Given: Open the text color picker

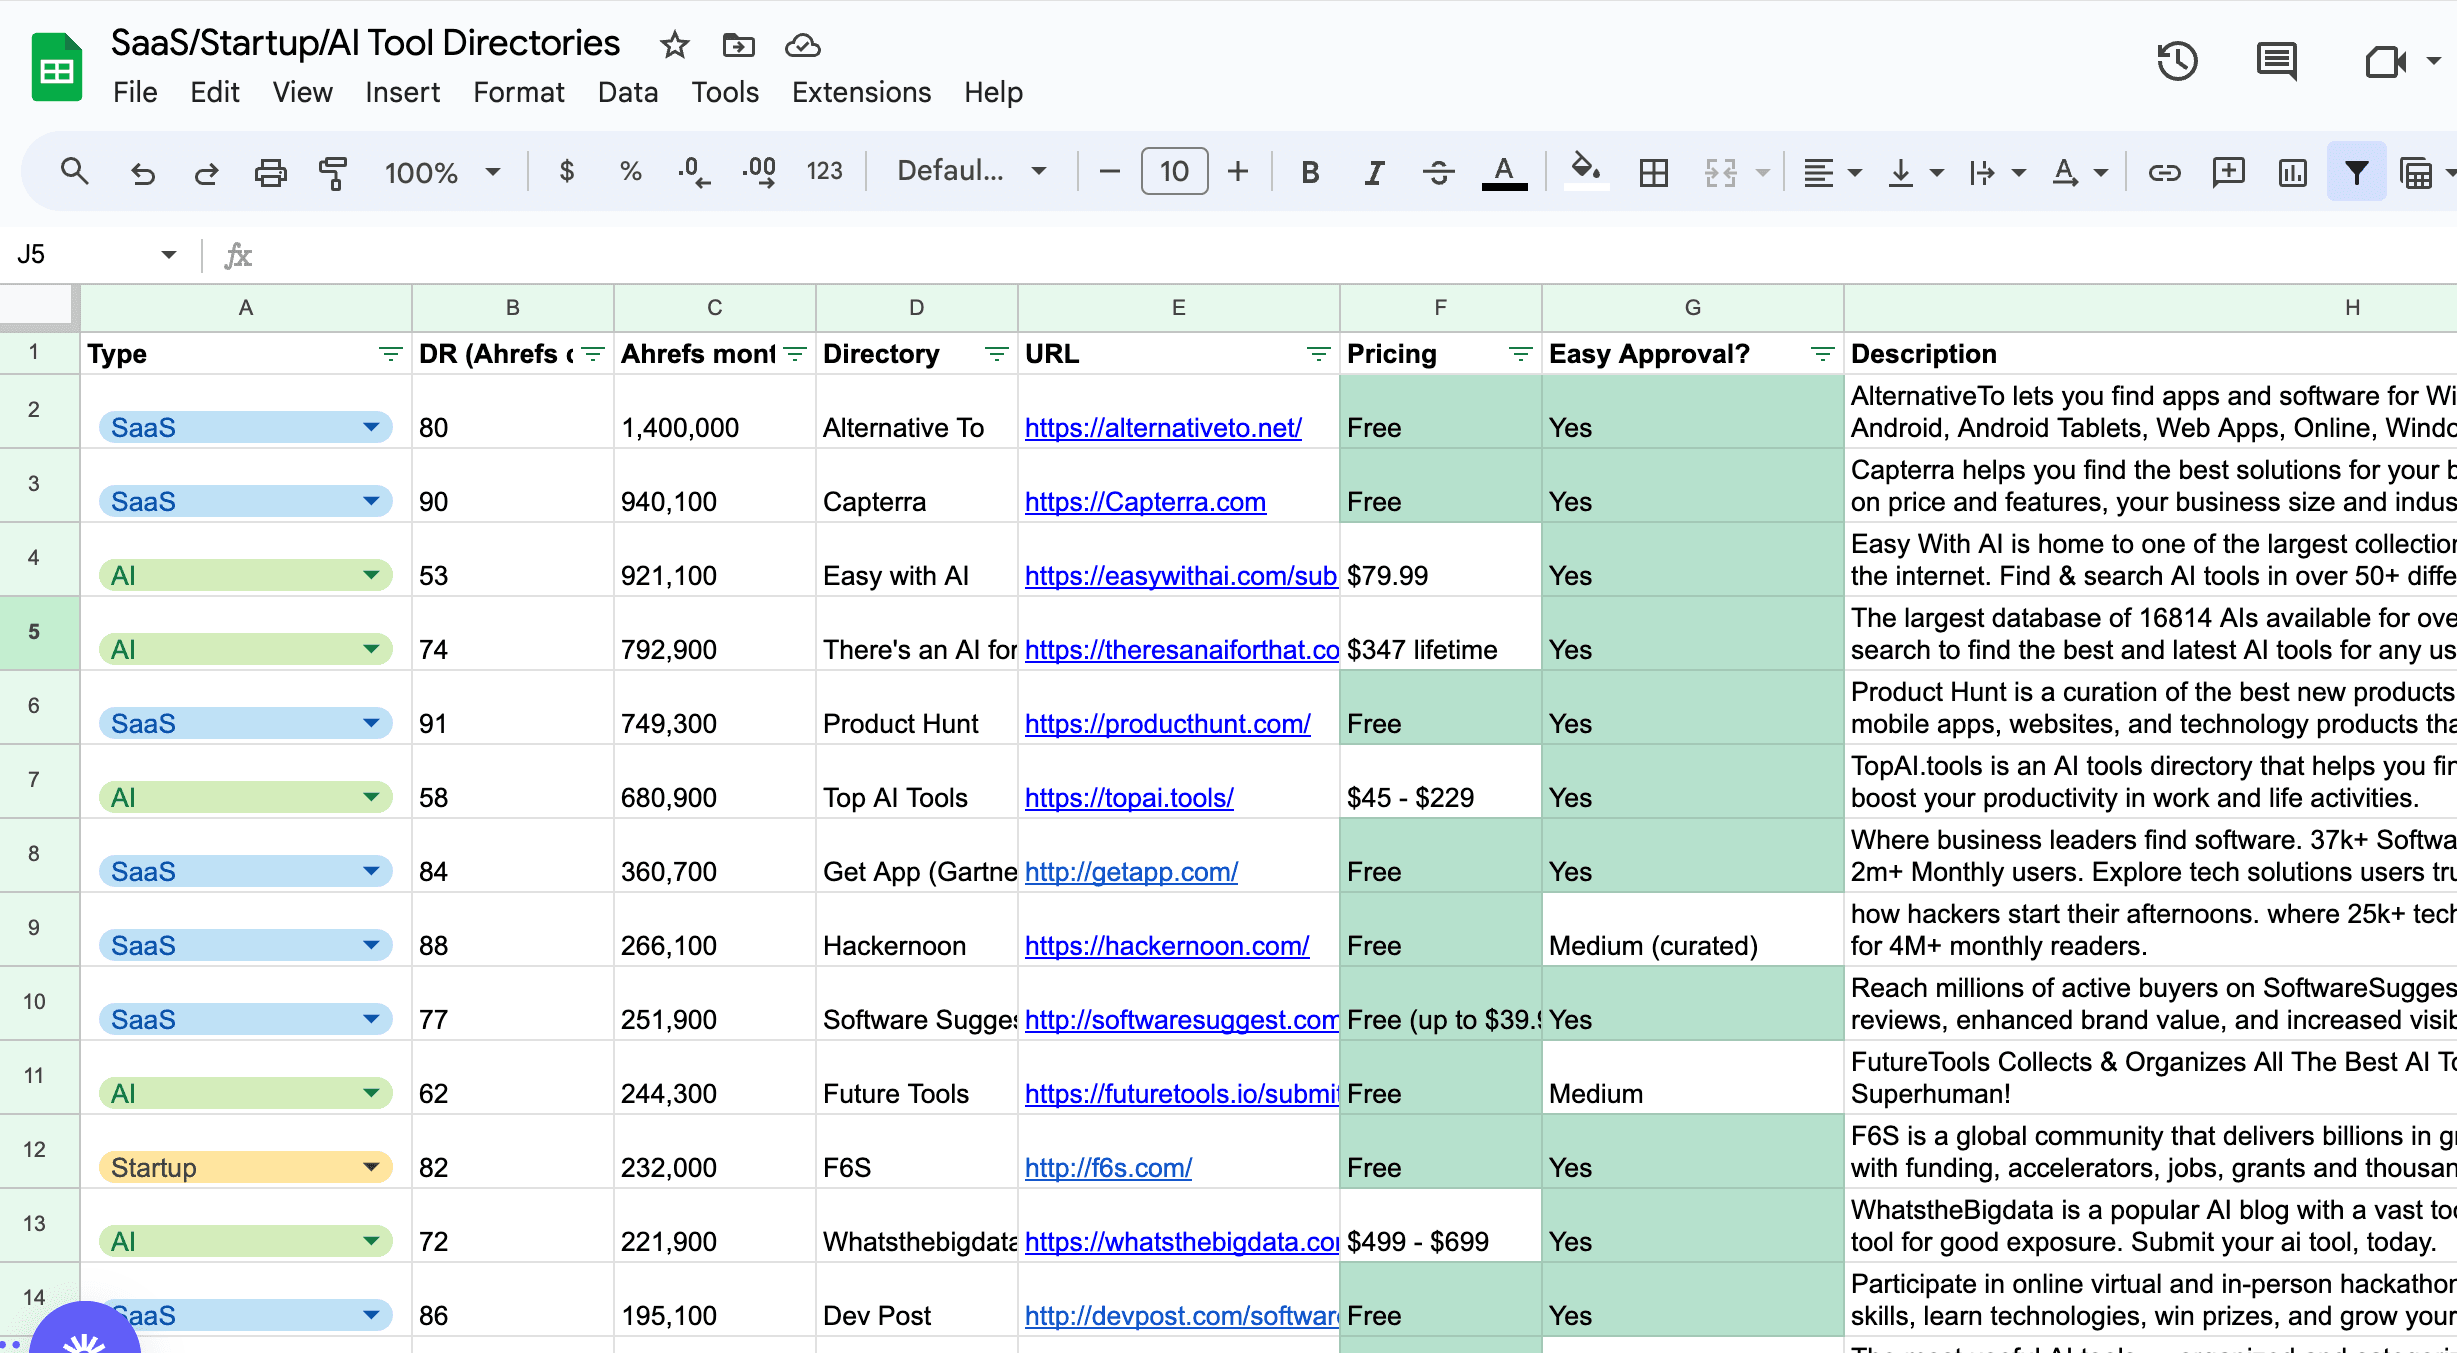Looking at the screenshot, I should pos(1504,173).
